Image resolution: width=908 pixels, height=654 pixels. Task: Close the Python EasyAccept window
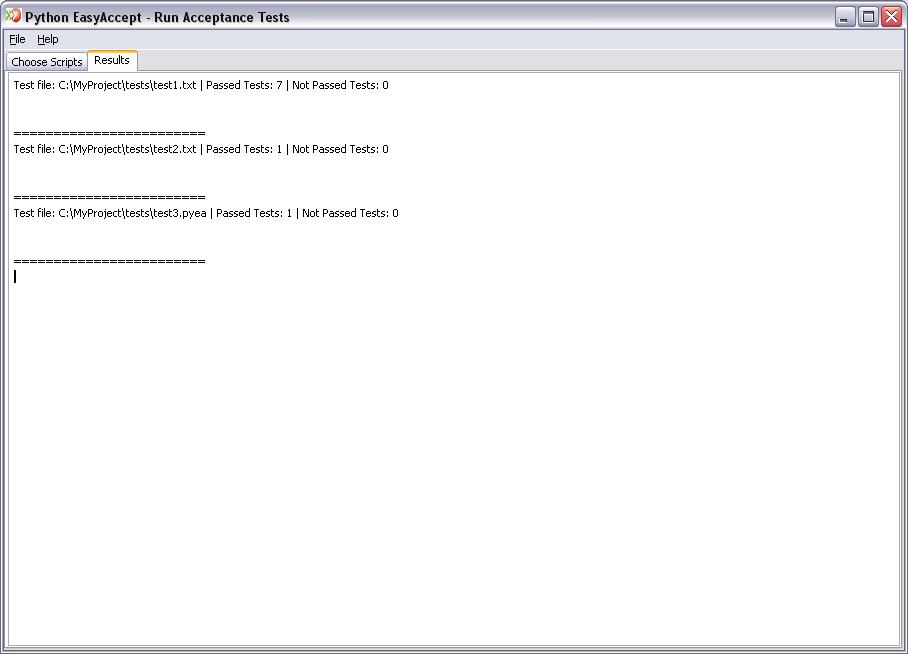pos(891,16)
